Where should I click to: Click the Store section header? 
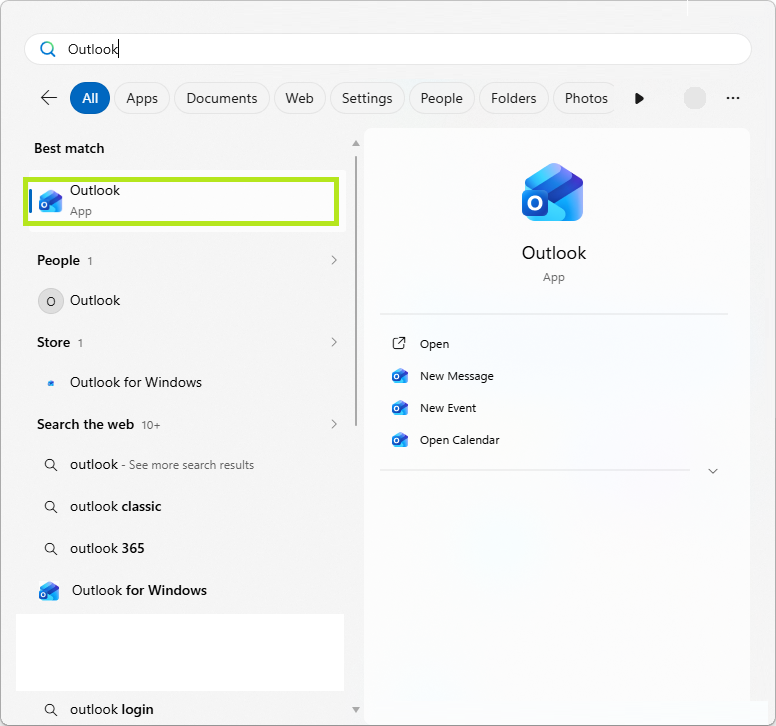pos(53,342)
